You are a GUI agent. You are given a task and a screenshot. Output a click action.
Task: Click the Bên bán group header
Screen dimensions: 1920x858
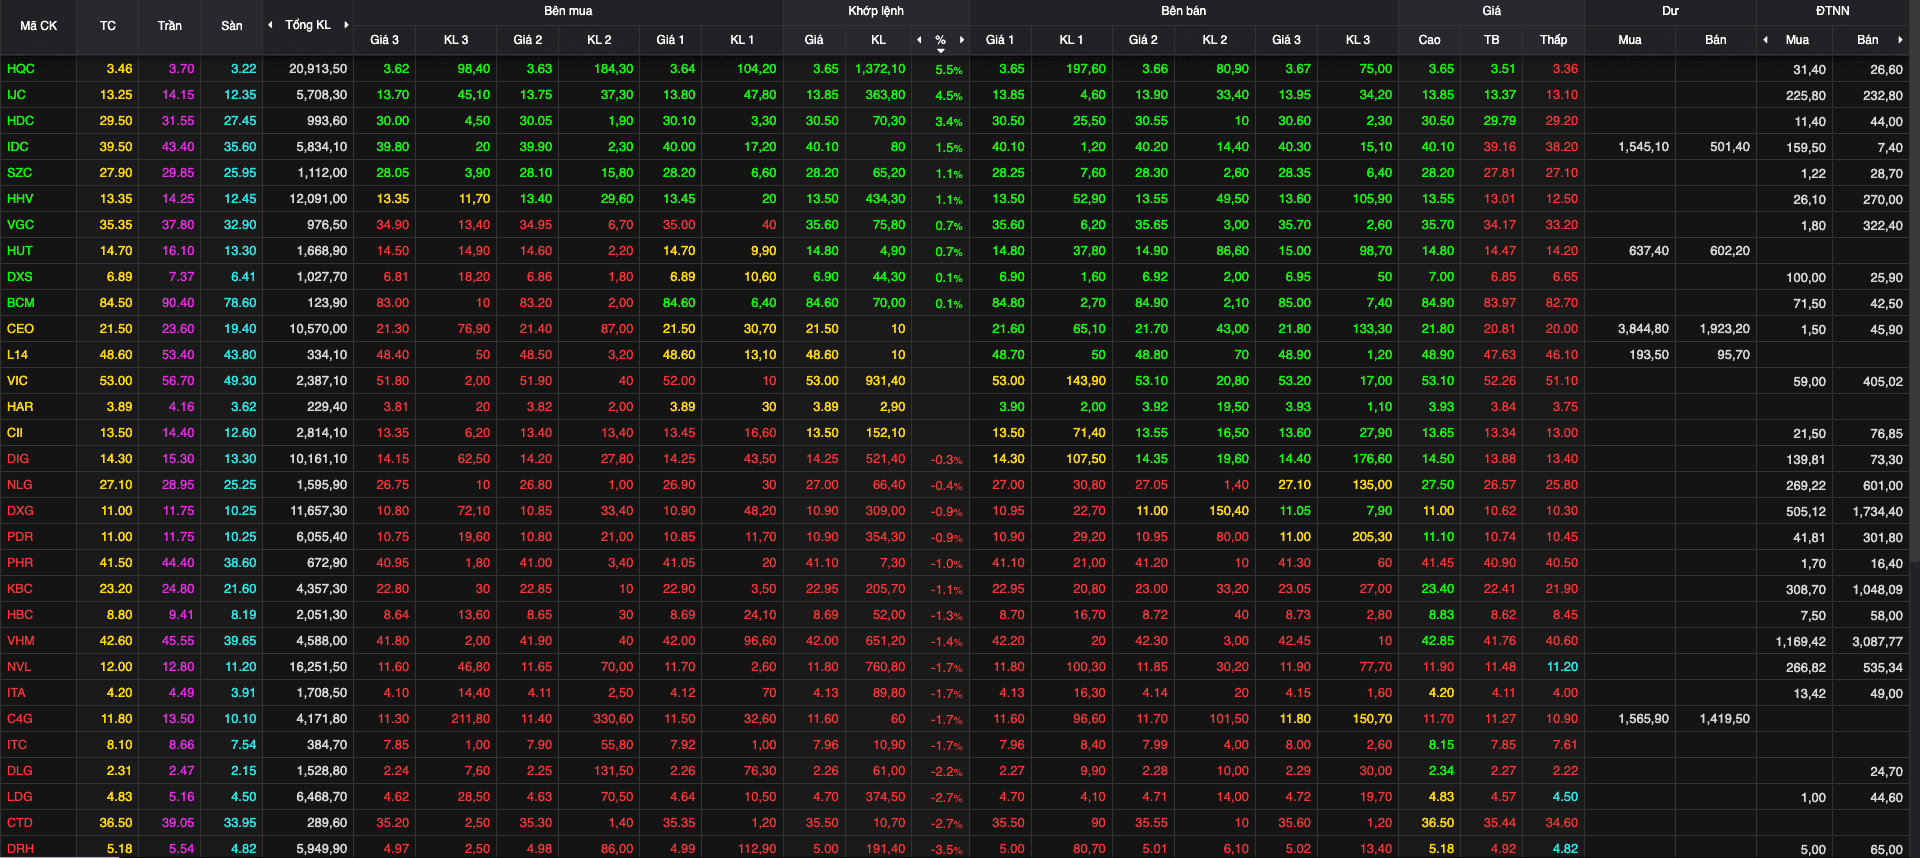click(x=1184, y=11)
